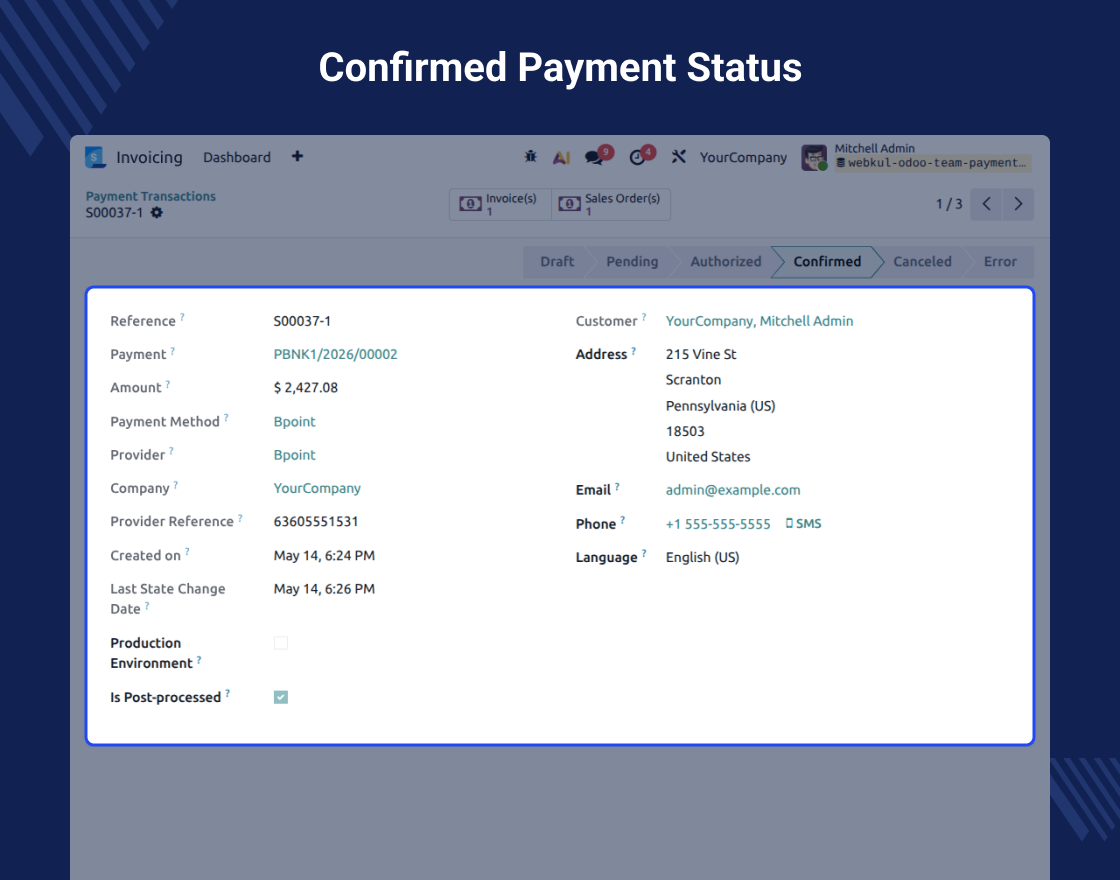Toggle the Production Environment checkbox
Viewport: 1120px width, 880px height.
click(x=281, y=643)
